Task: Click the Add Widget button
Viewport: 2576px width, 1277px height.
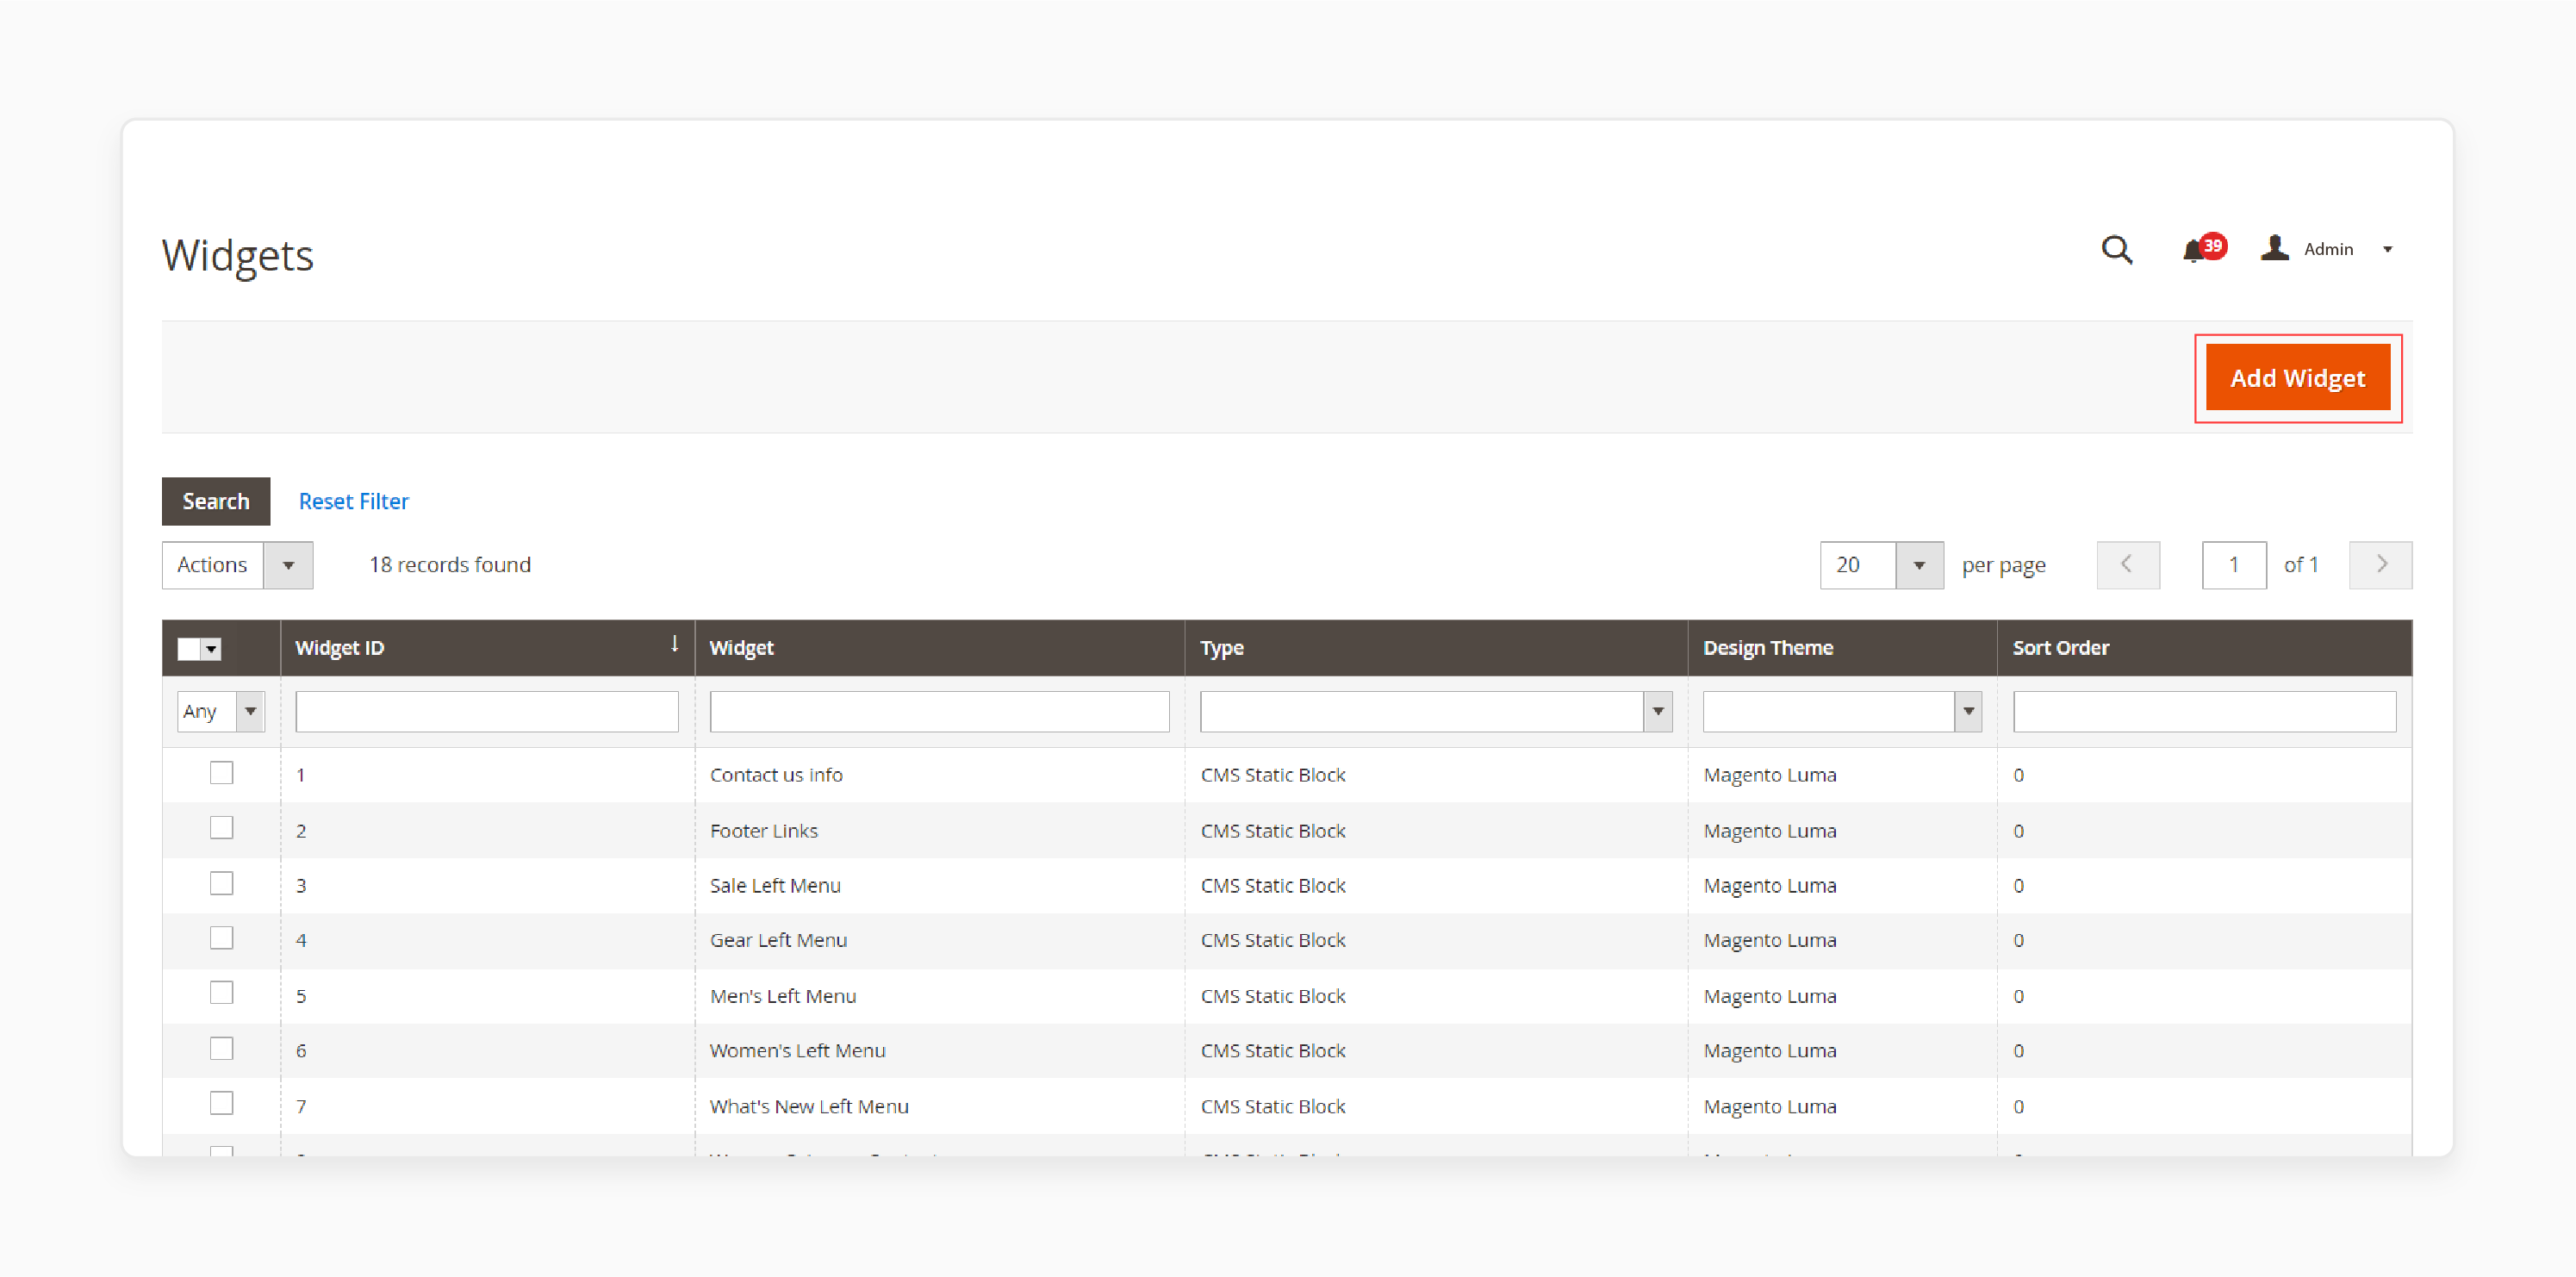Action: 2298,378
